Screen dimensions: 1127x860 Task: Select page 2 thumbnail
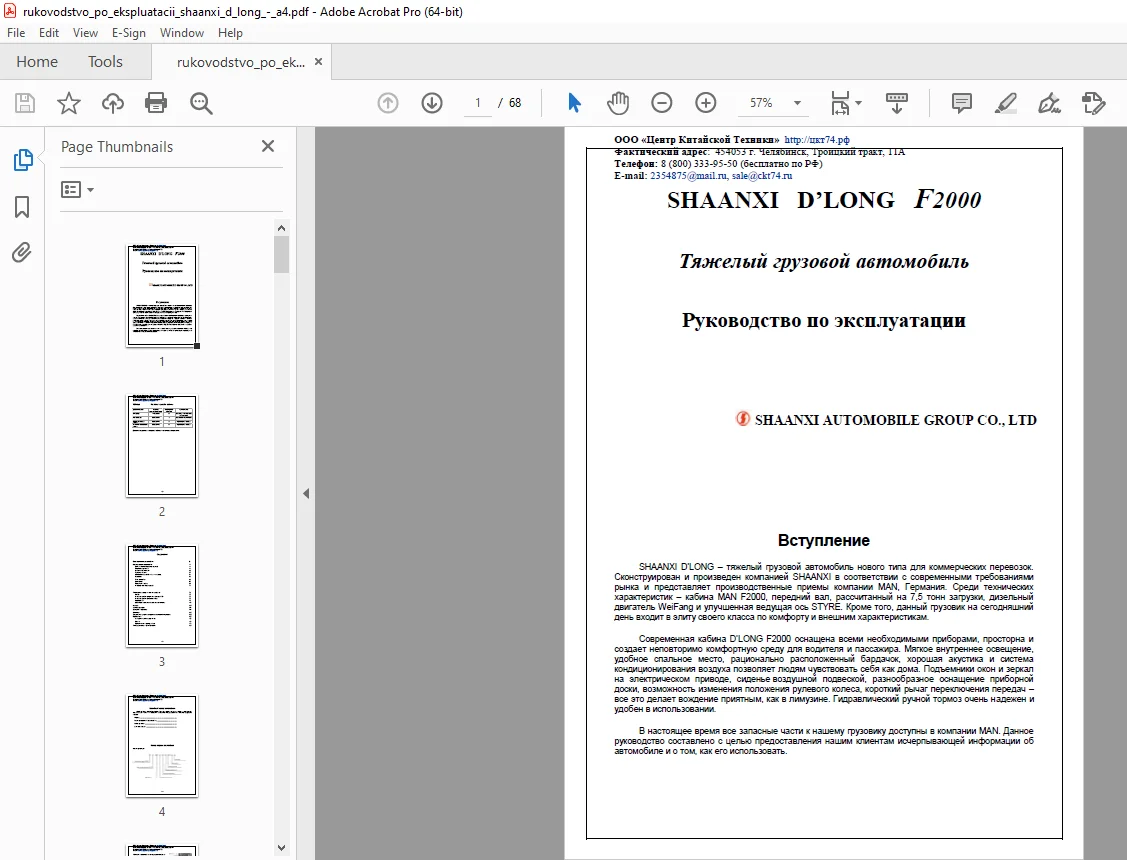tap(162, 445)
